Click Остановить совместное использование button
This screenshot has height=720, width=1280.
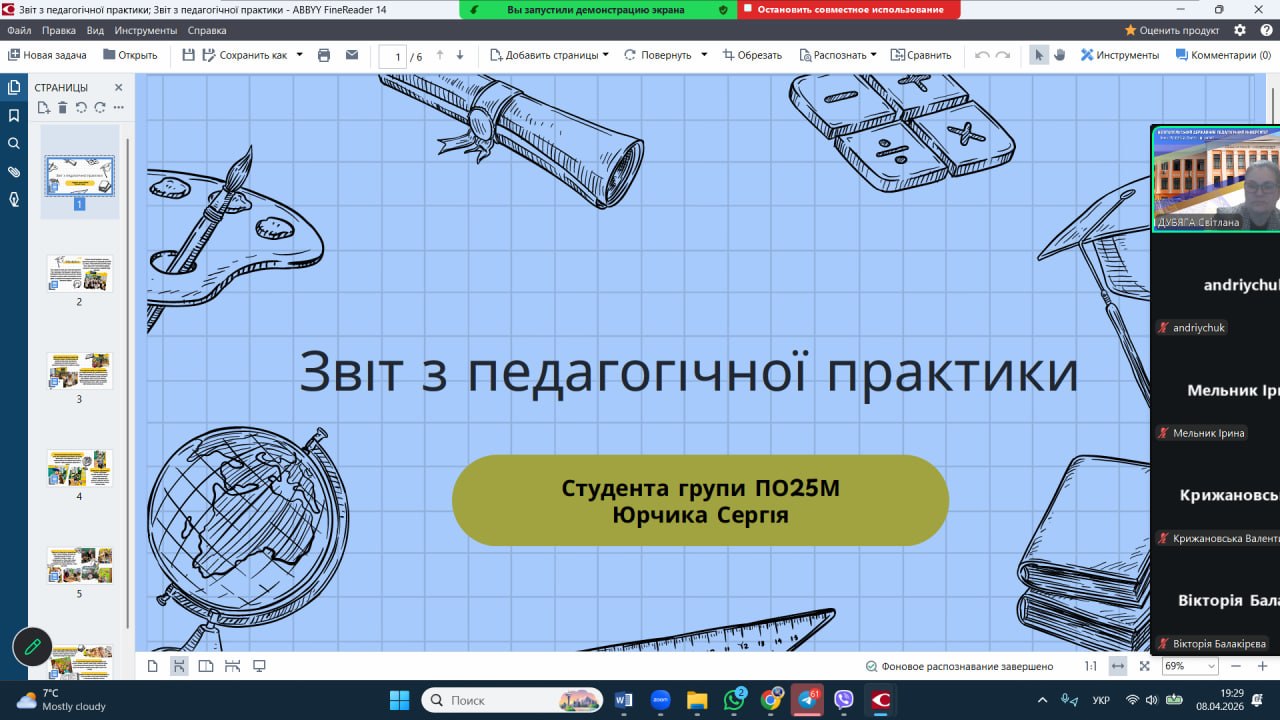849,9
